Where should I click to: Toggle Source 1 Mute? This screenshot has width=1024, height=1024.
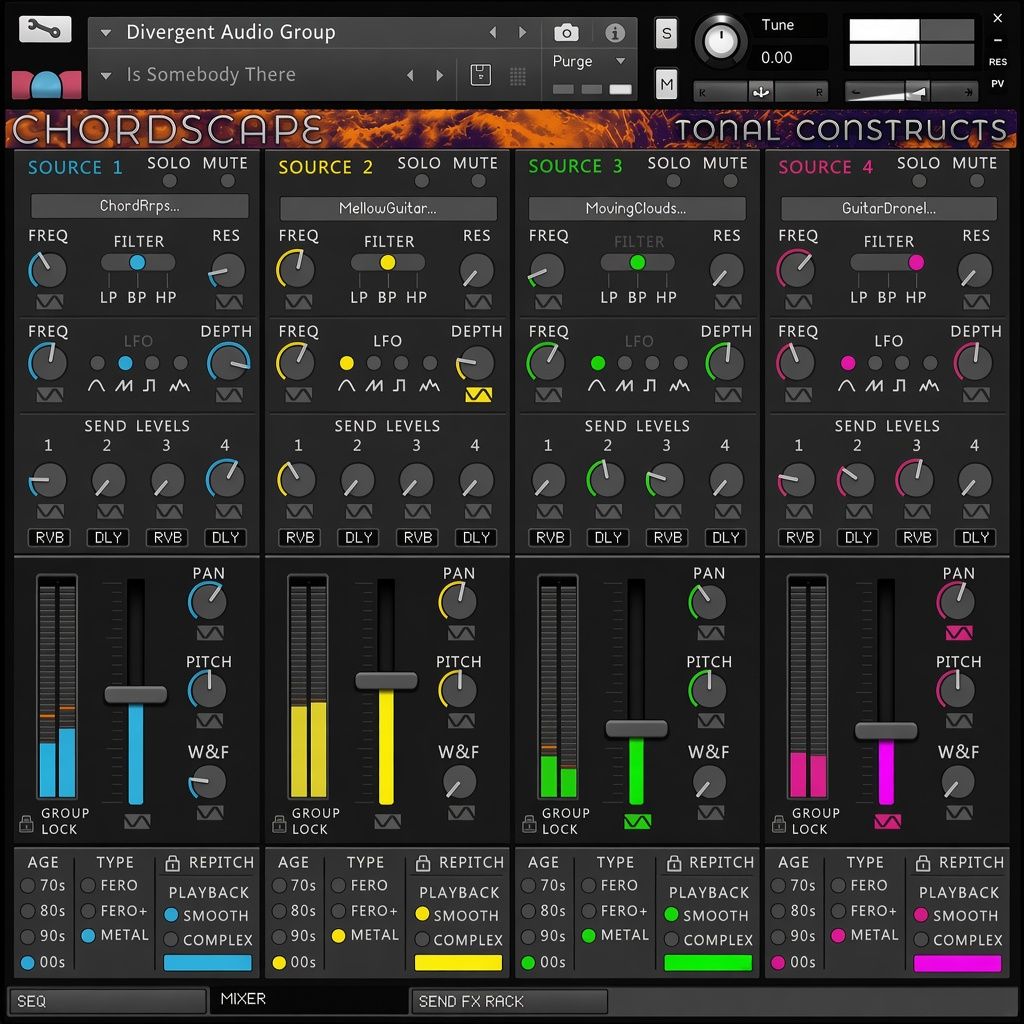[x=227, y=181]
